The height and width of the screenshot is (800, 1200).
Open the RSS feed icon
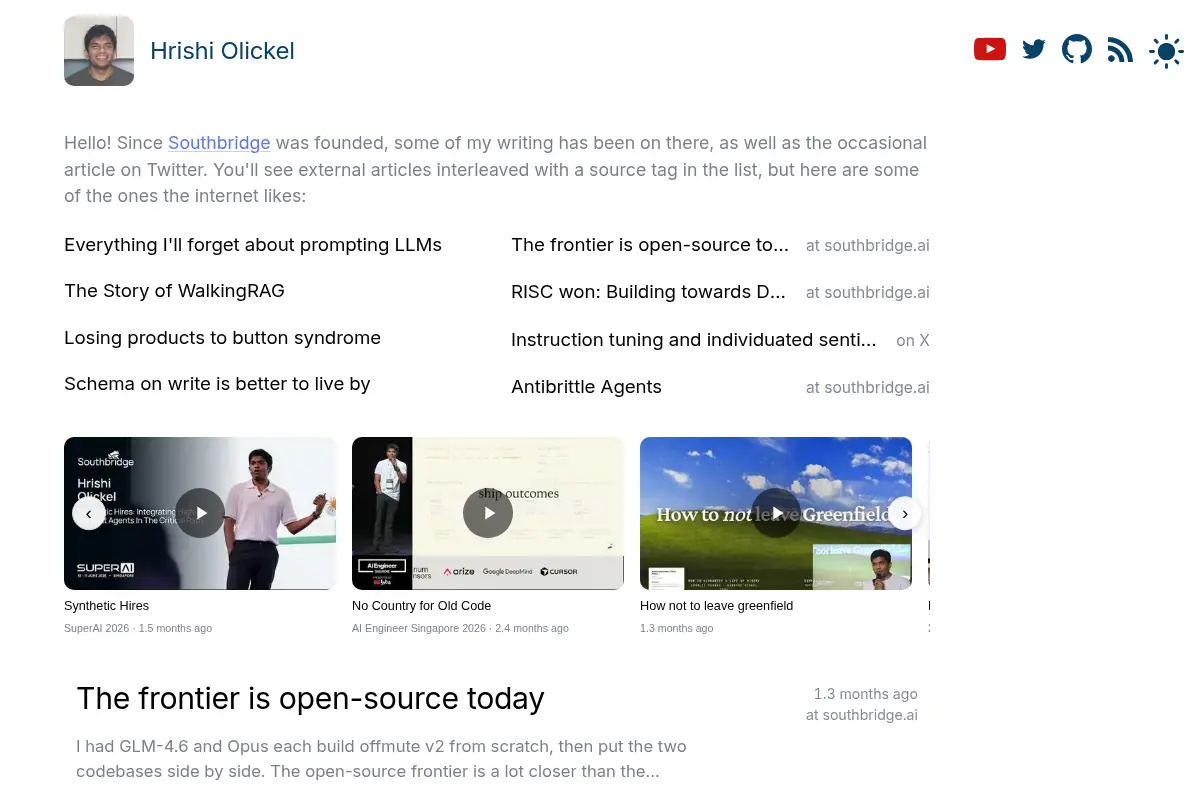(1120, 50)
